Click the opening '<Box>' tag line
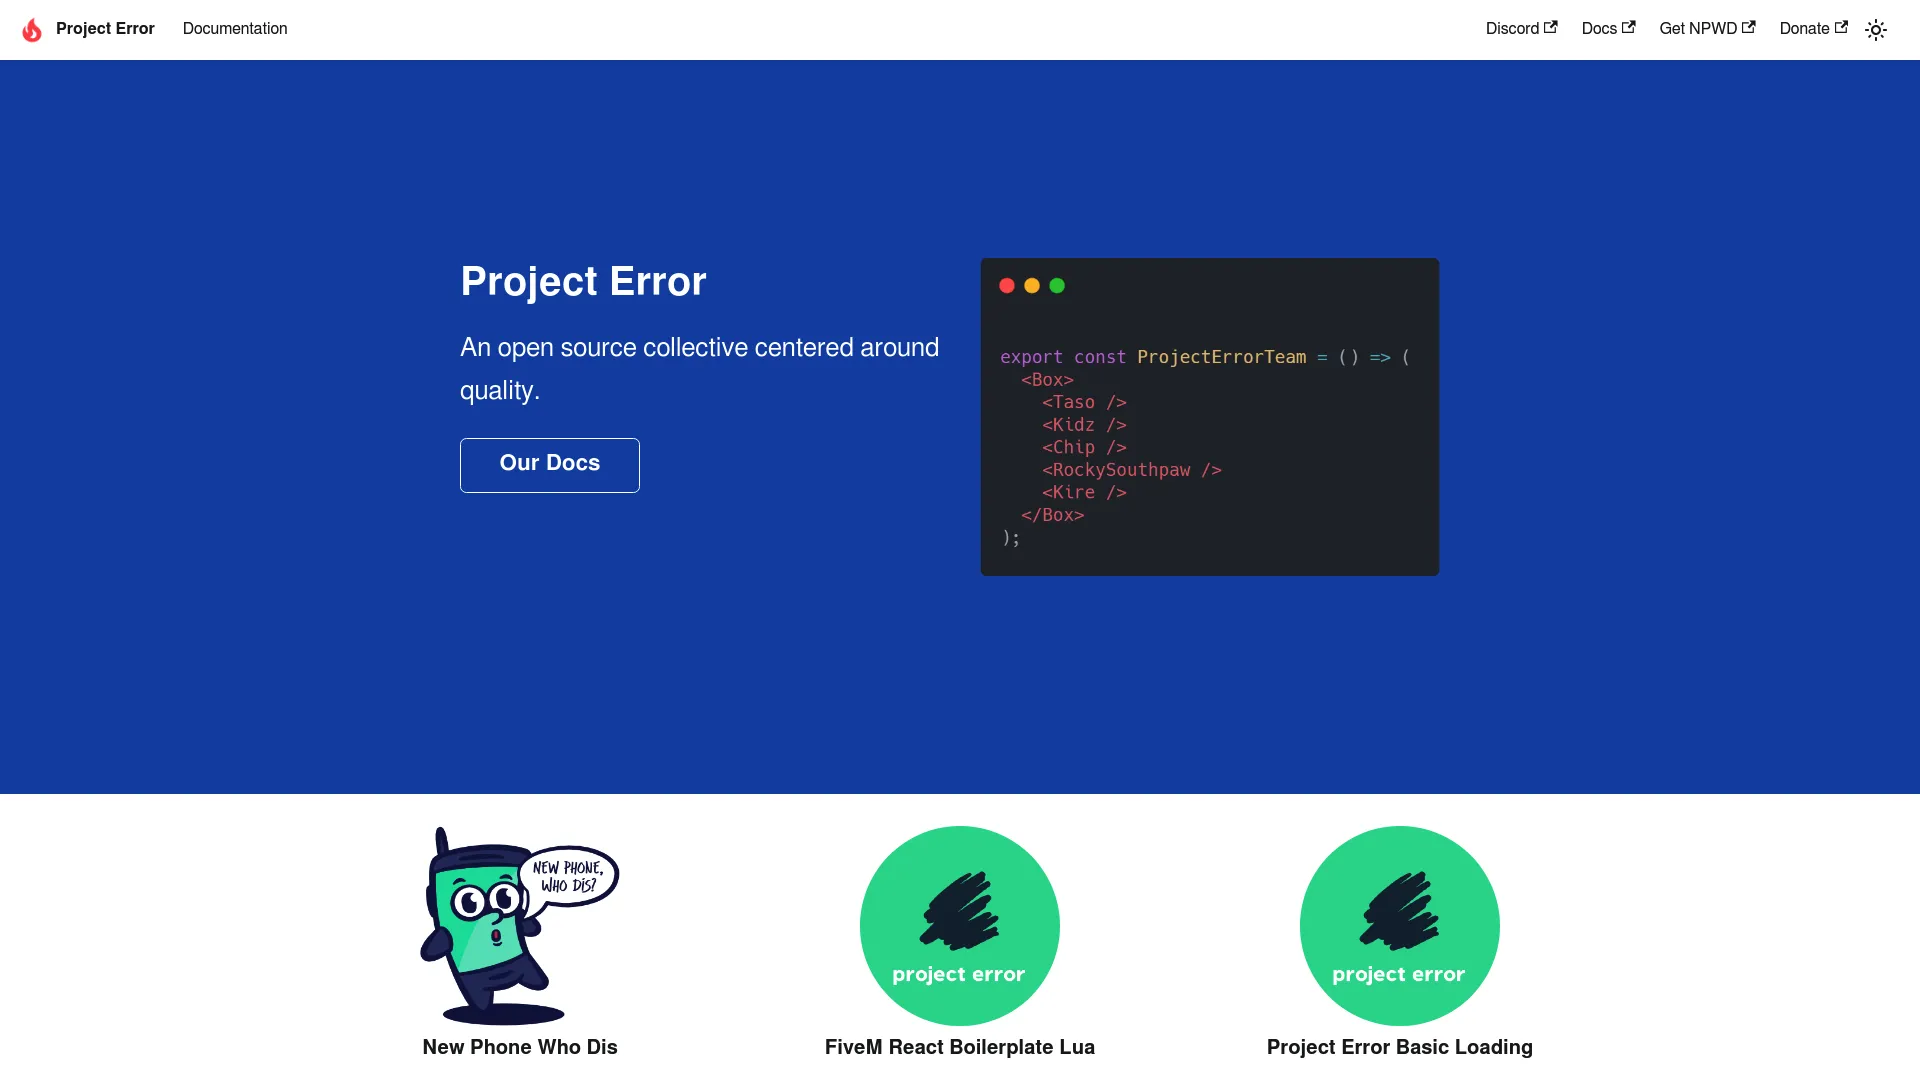Screen dimensions: 1920x1080 coord(1047,380)
